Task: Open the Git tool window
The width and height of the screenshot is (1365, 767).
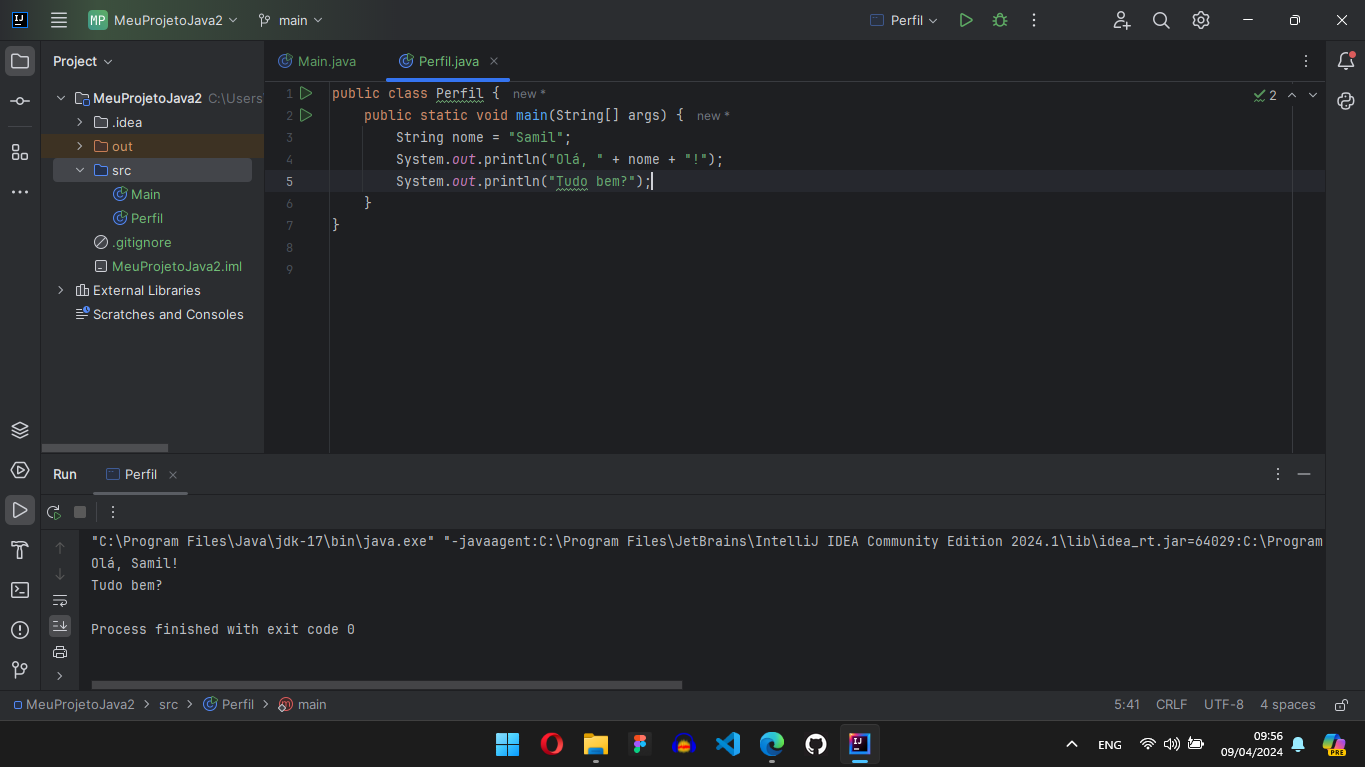Action: [20, 670]
